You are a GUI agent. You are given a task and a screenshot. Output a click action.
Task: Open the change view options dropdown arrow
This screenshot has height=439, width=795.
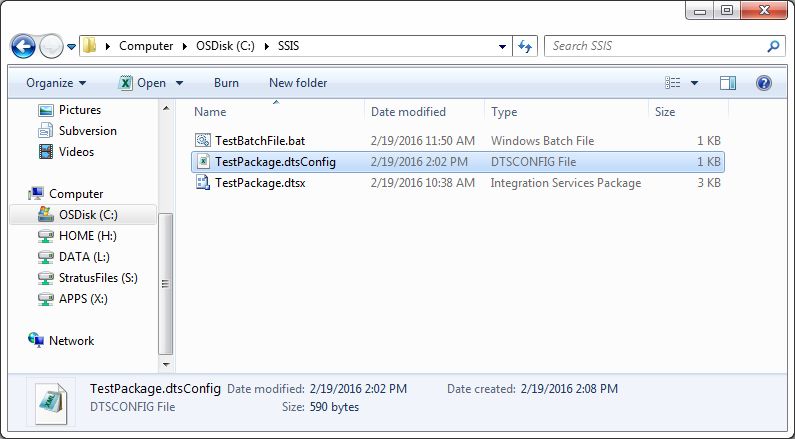(695, 83)
